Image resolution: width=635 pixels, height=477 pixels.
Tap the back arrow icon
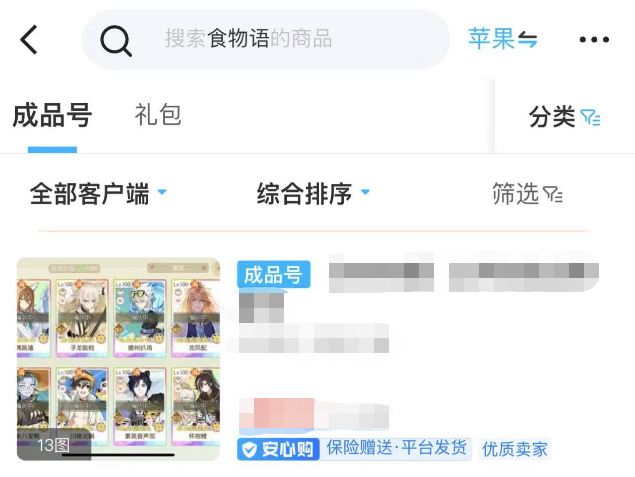point(29,39)
